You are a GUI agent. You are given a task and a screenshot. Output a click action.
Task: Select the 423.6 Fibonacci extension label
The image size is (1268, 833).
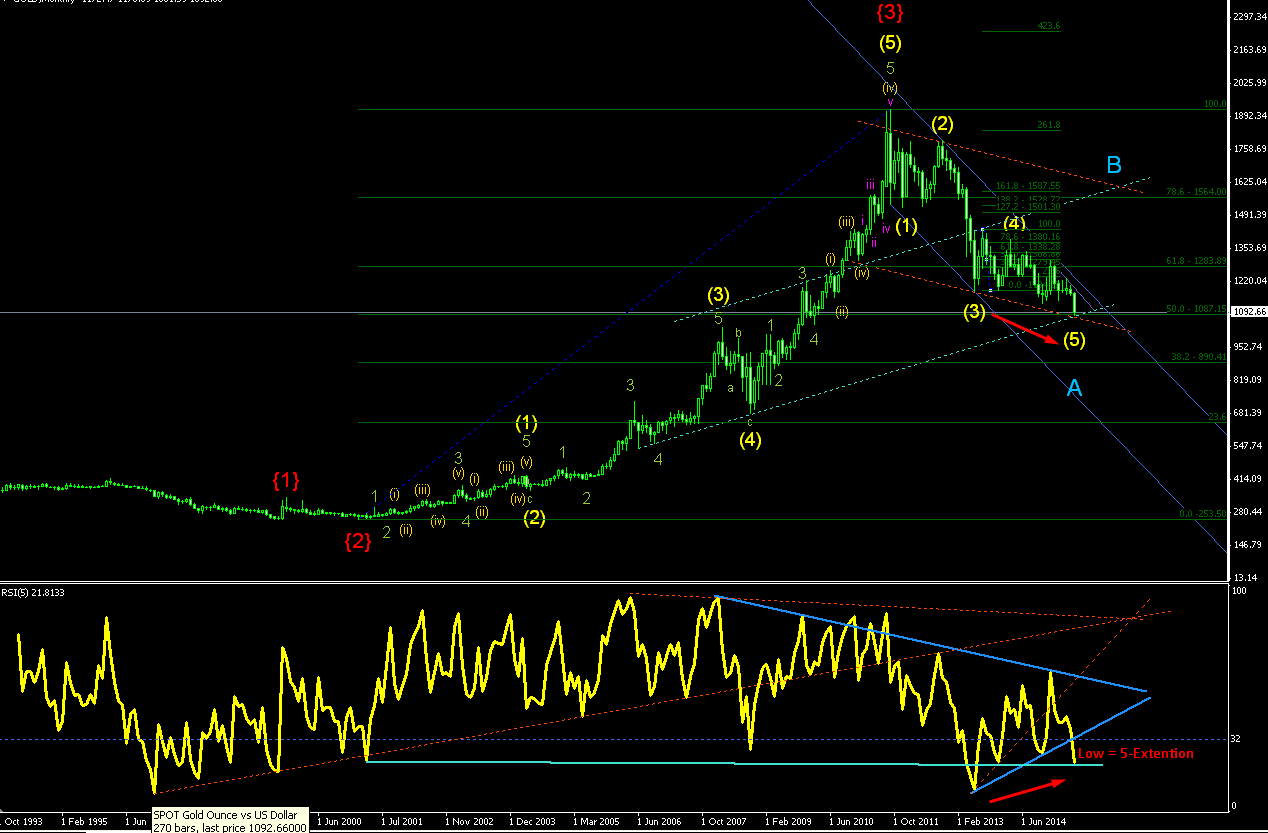pos(1048,26)
